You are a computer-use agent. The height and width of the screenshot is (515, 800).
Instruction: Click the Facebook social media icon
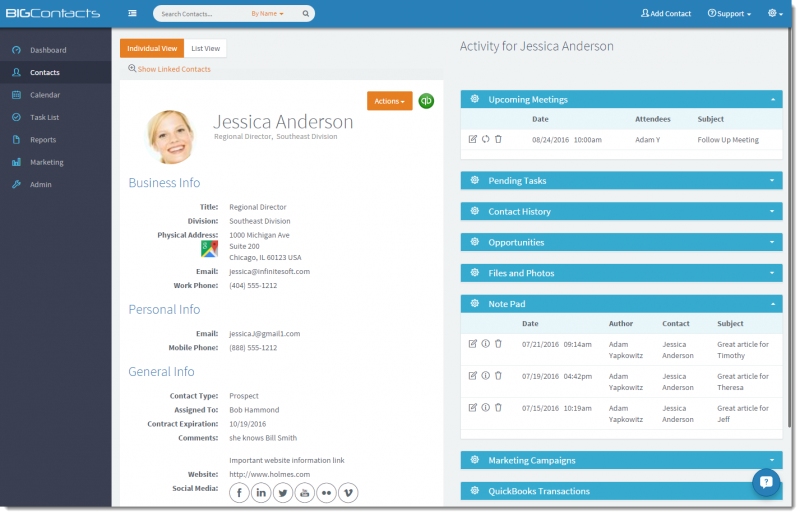(239, 493)
